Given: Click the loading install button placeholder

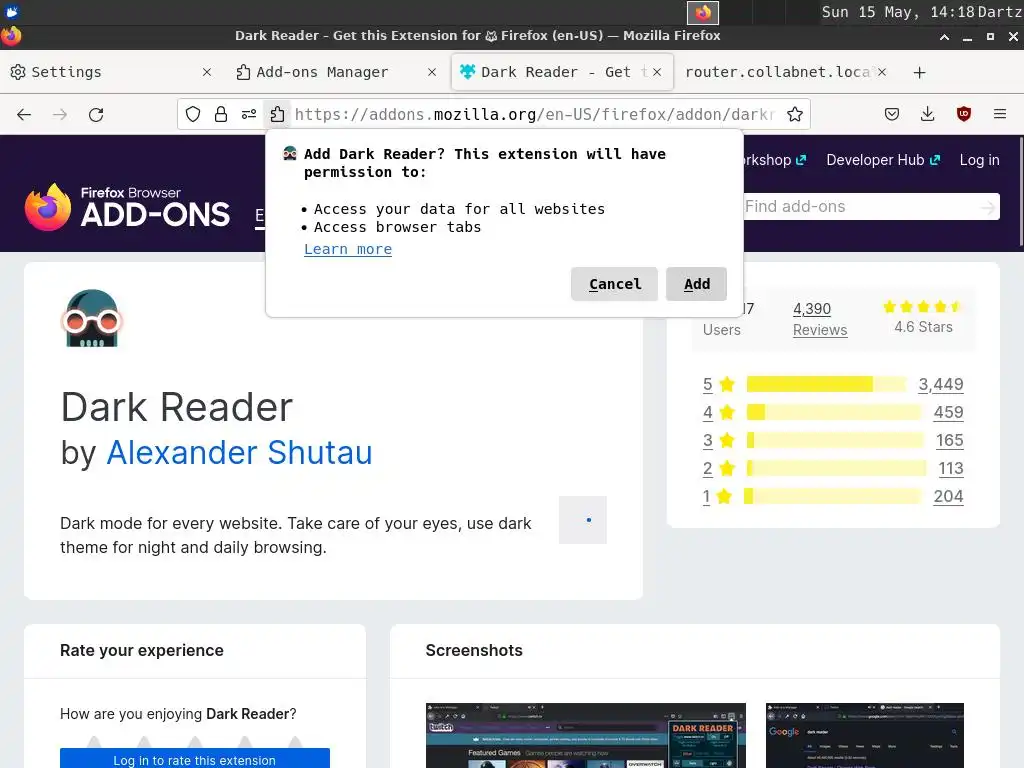Looking at the screenshot, I should [x=583, y=520].
